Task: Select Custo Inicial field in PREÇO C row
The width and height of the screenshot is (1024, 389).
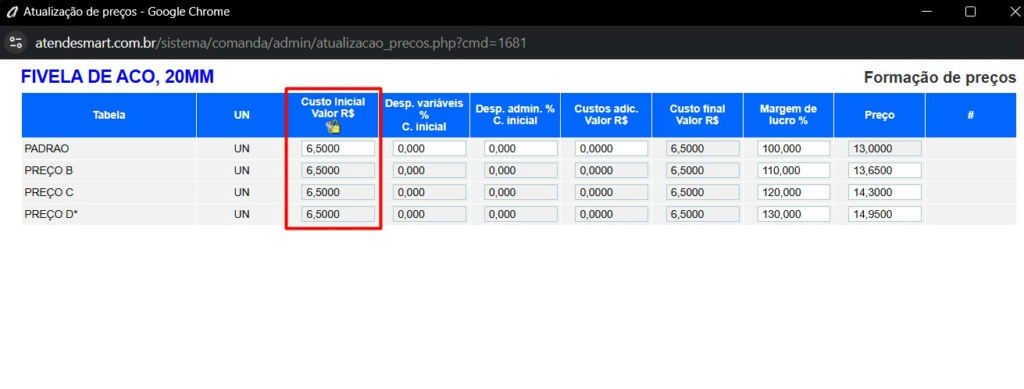Action: [338, 192]
